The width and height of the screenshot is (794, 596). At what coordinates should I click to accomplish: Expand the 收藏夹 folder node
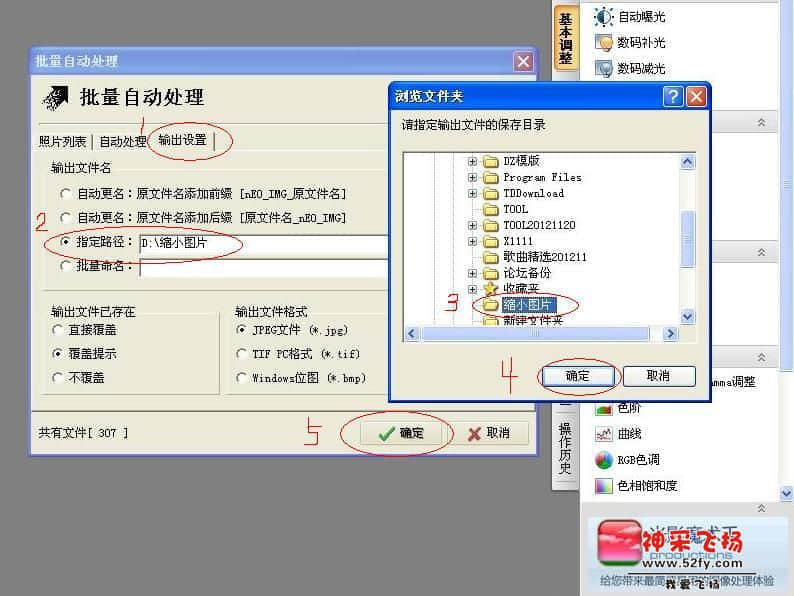472,289
